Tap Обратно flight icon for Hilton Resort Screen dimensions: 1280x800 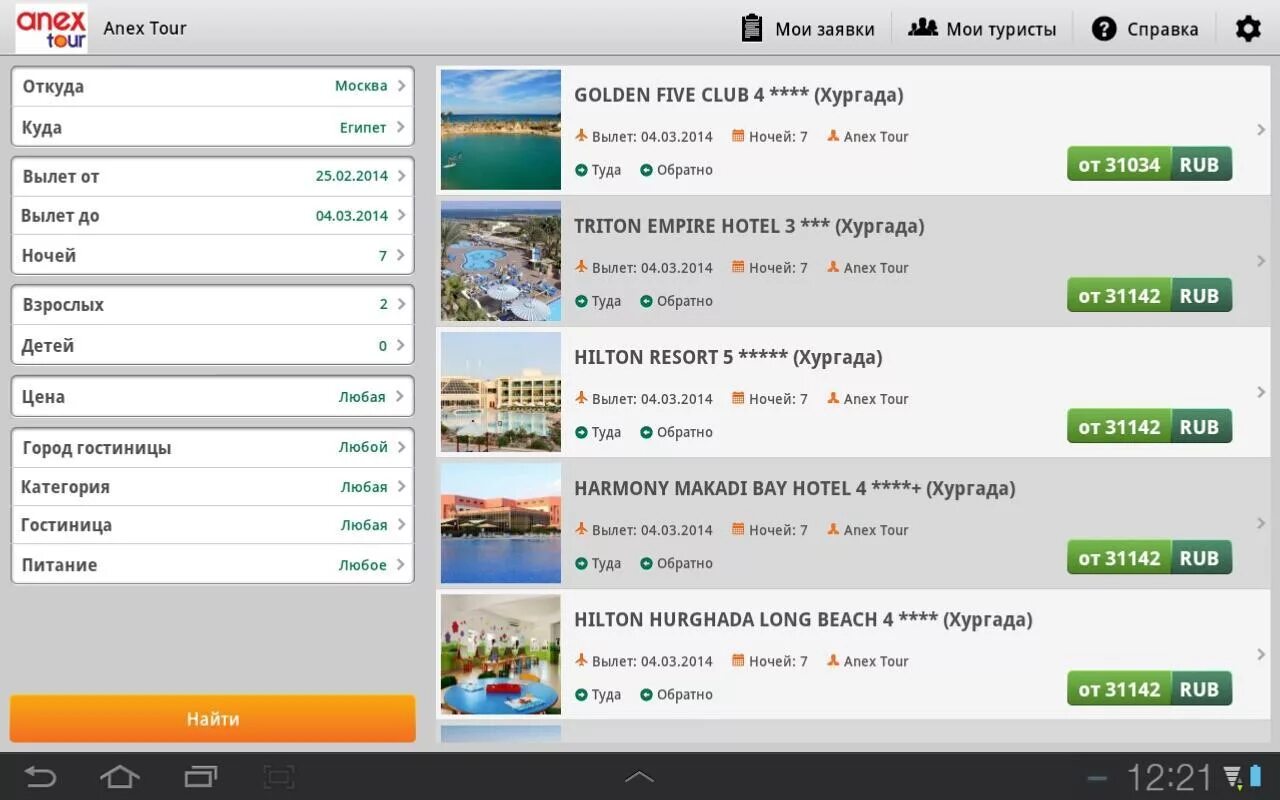pyautogui.click(x=646, y=432)
